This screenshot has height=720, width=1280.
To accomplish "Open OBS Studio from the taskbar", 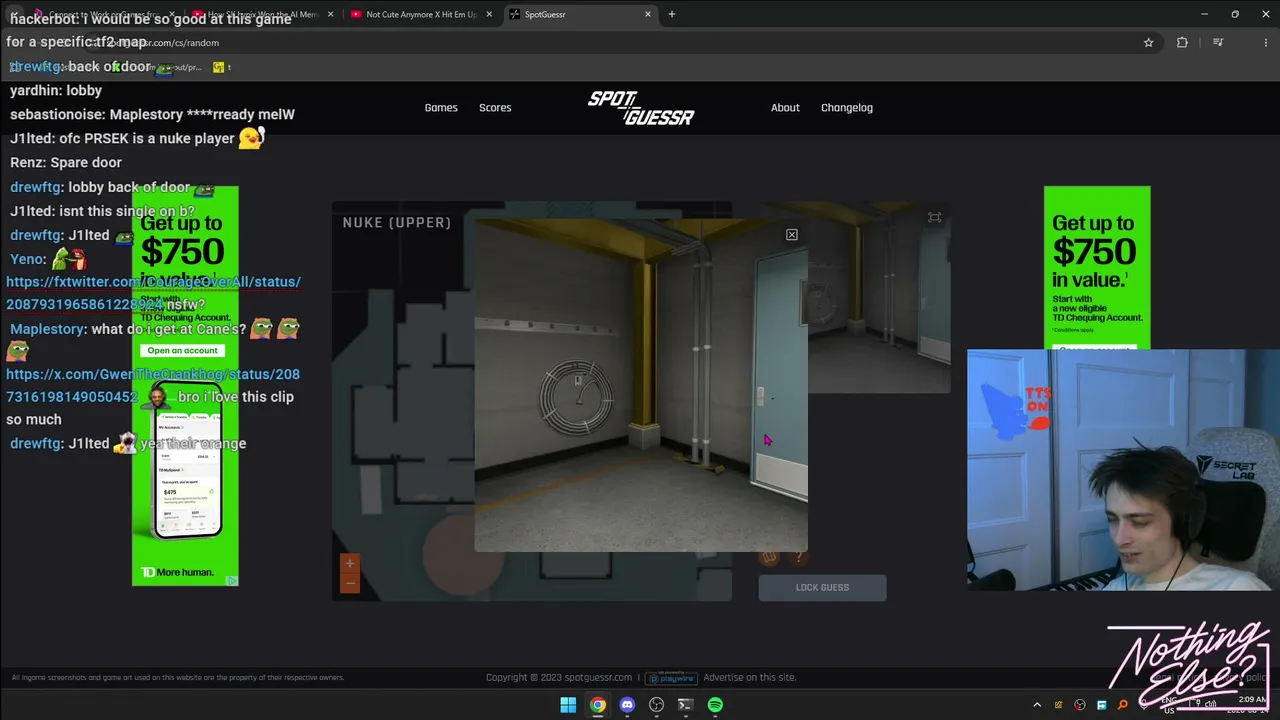I will click(656, 705).
